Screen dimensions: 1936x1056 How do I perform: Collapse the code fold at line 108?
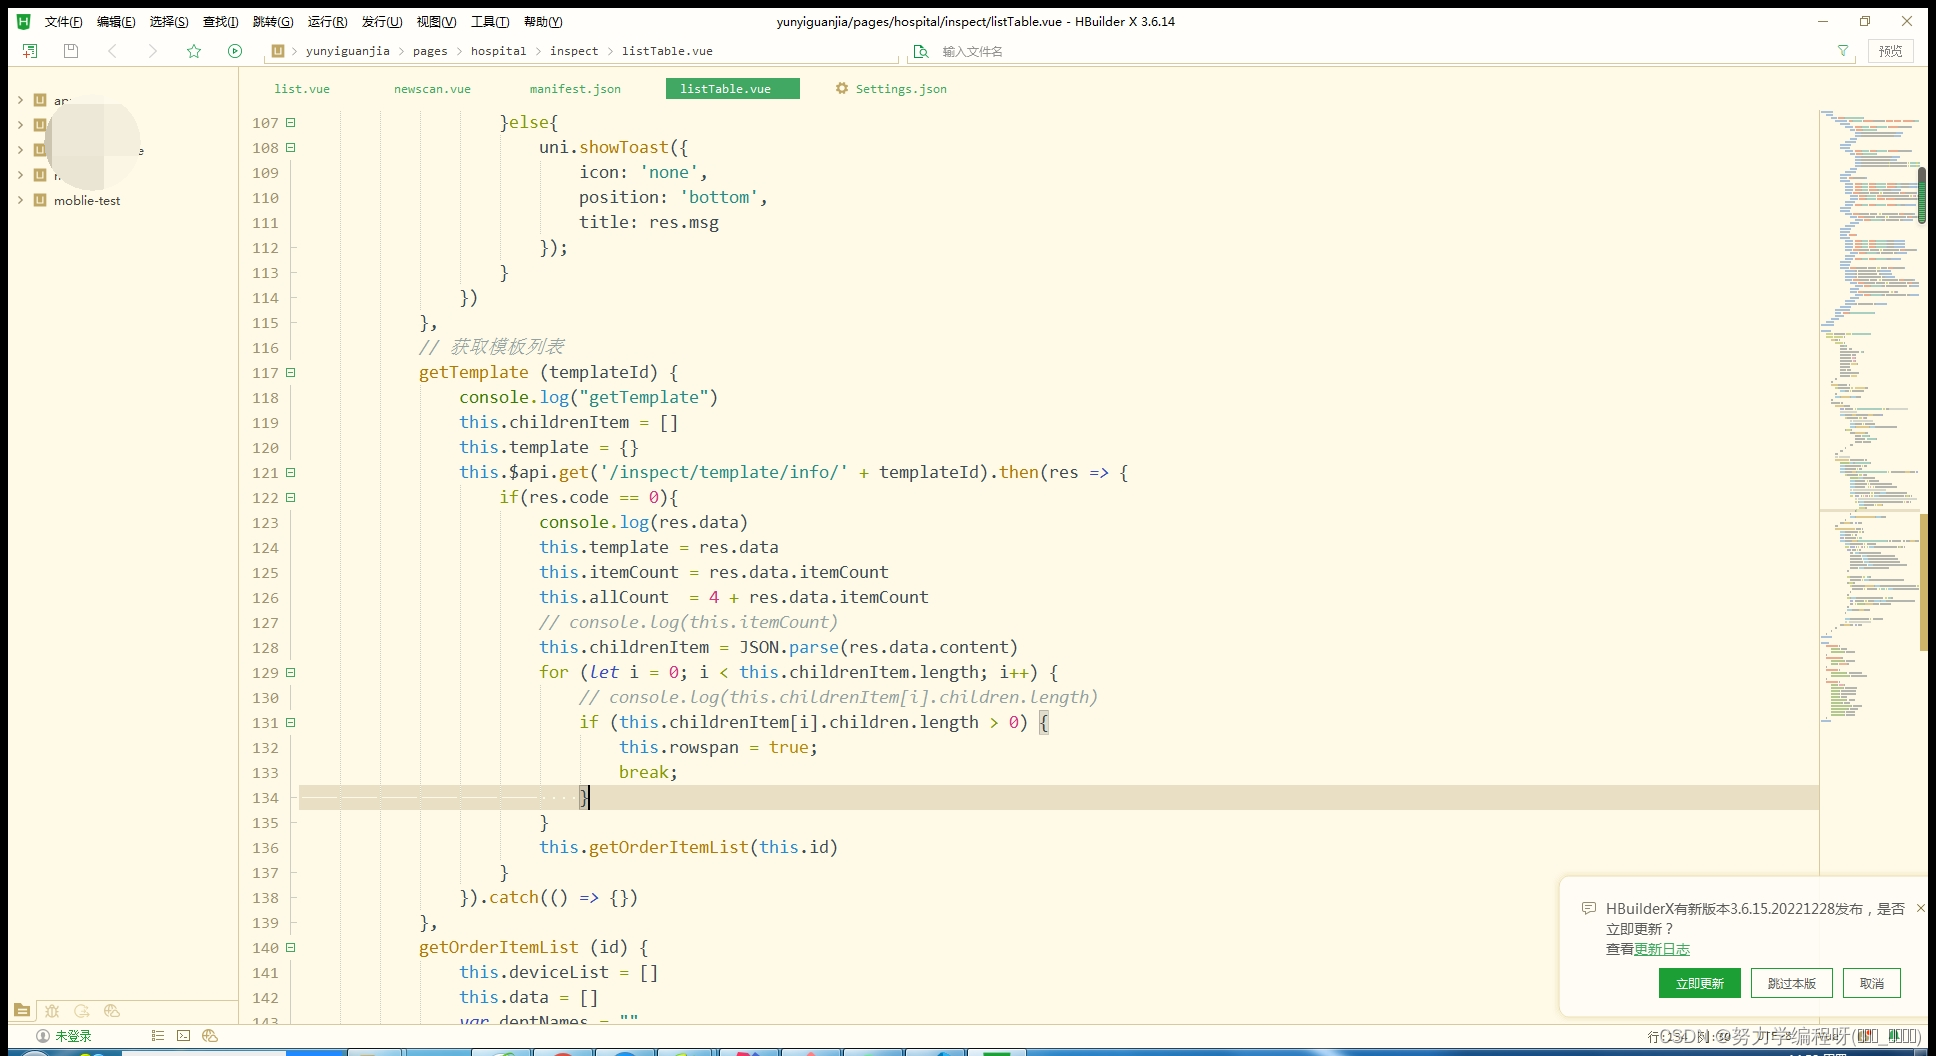pos(291,147)
